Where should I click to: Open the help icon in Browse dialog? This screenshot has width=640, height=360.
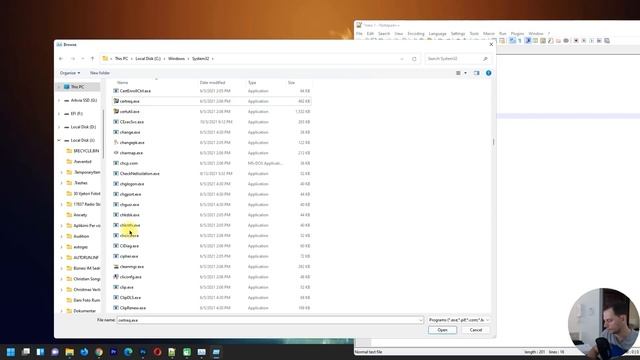click(x=489, y=73)
